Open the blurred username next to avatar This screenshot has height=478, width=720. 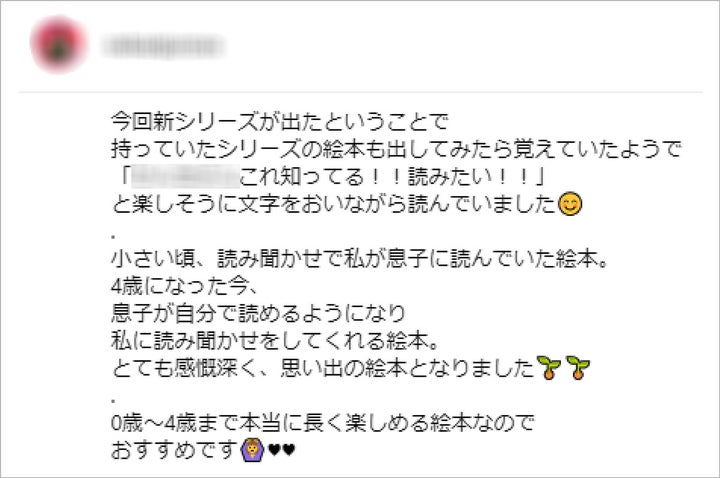click(163, 46)
